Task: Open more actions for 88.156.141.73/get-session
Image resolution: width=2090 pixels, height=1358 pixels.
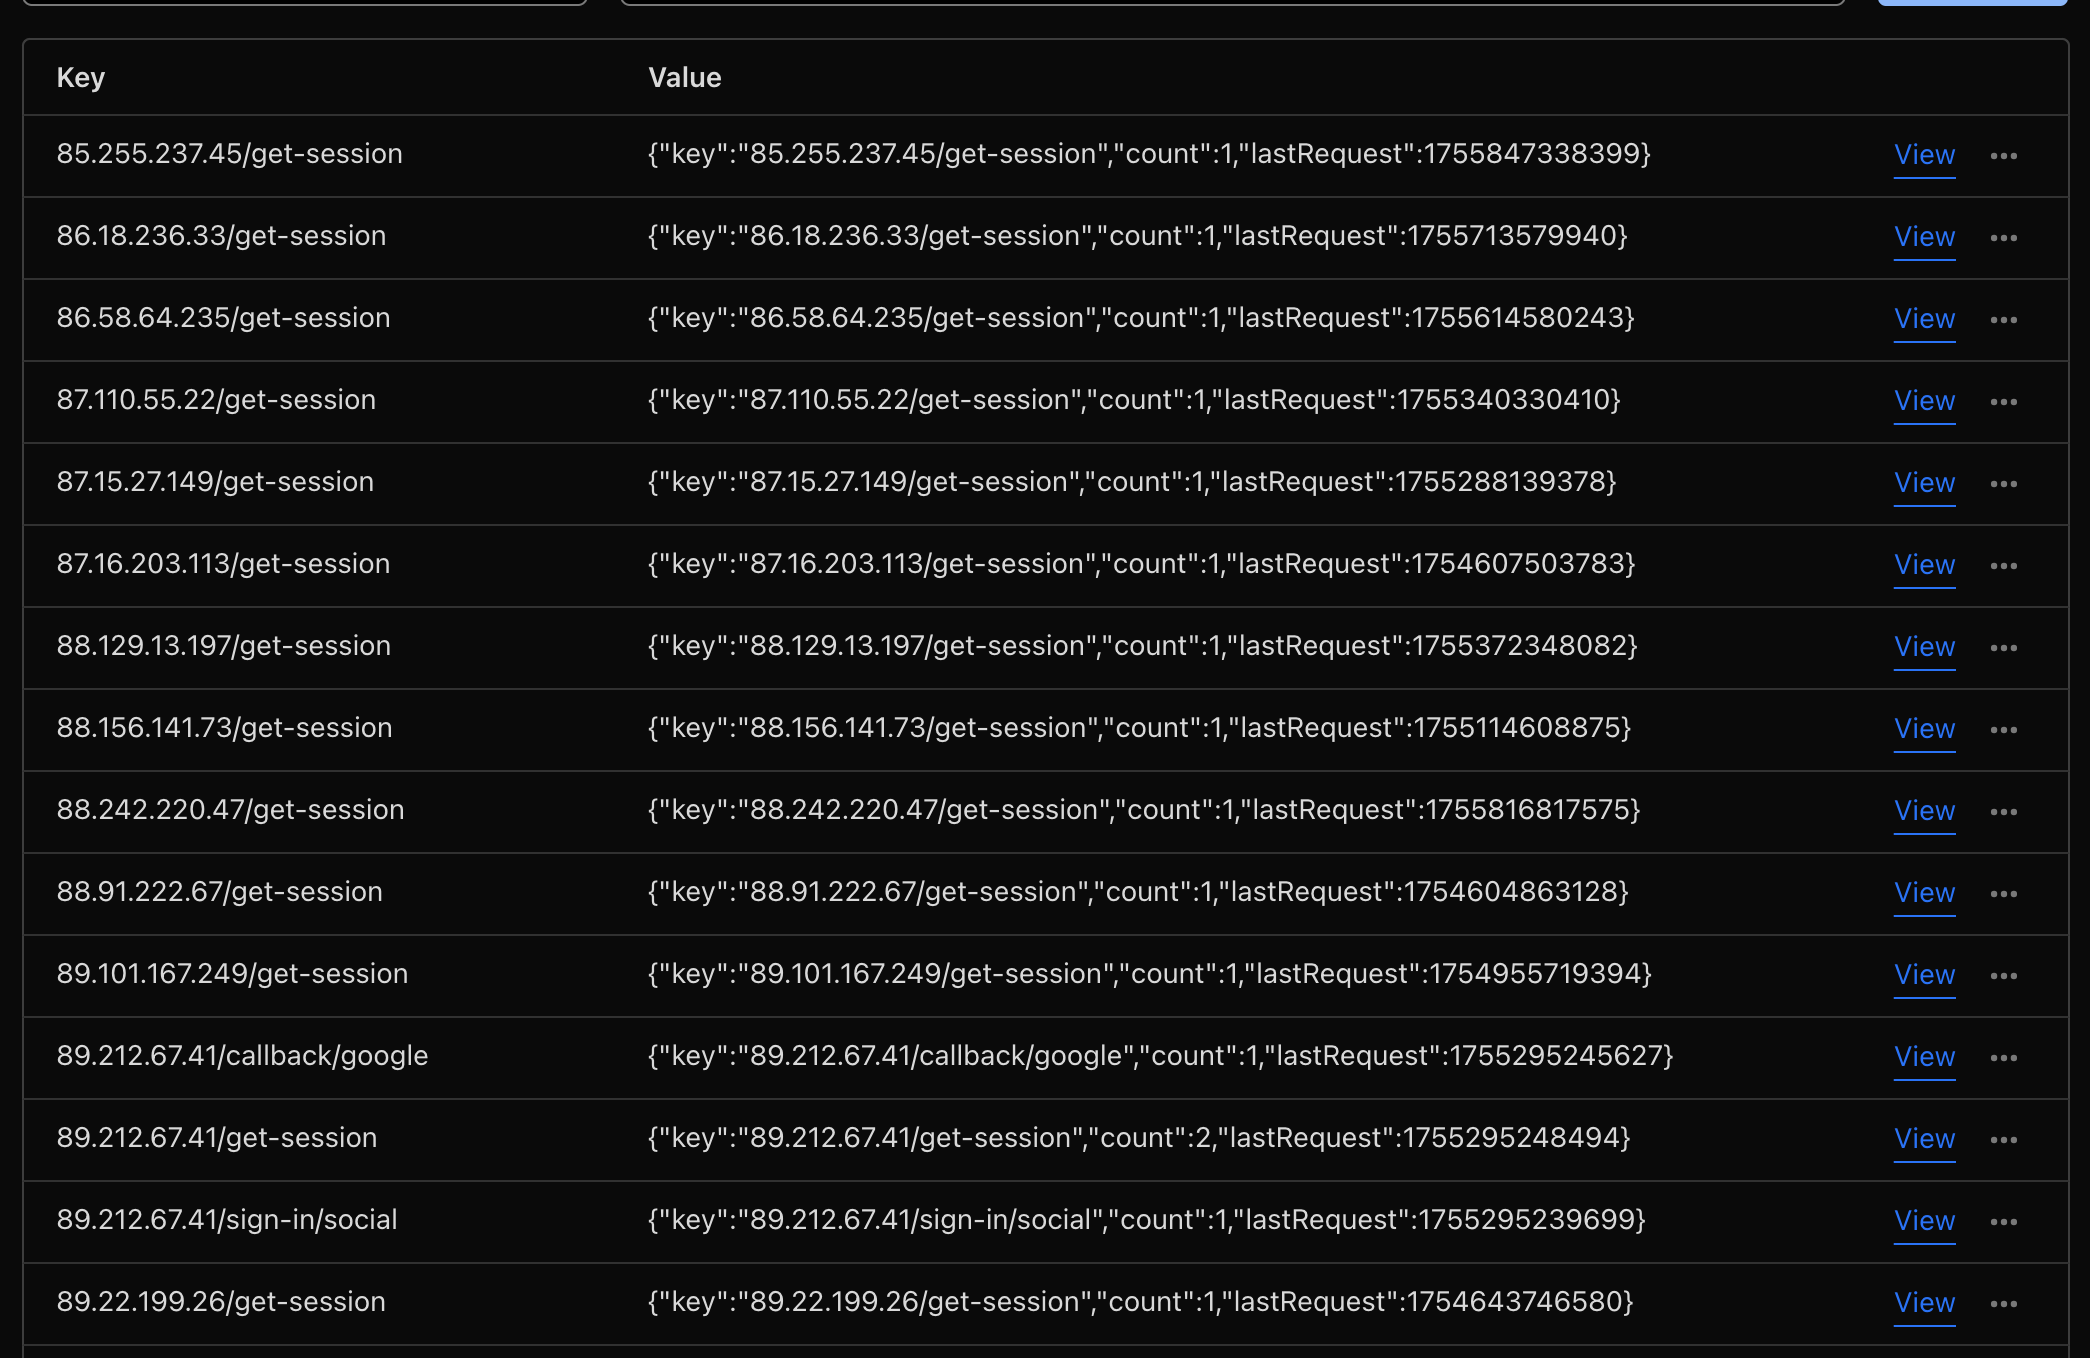Action: pyautogui.click(x=2003, y=730)
